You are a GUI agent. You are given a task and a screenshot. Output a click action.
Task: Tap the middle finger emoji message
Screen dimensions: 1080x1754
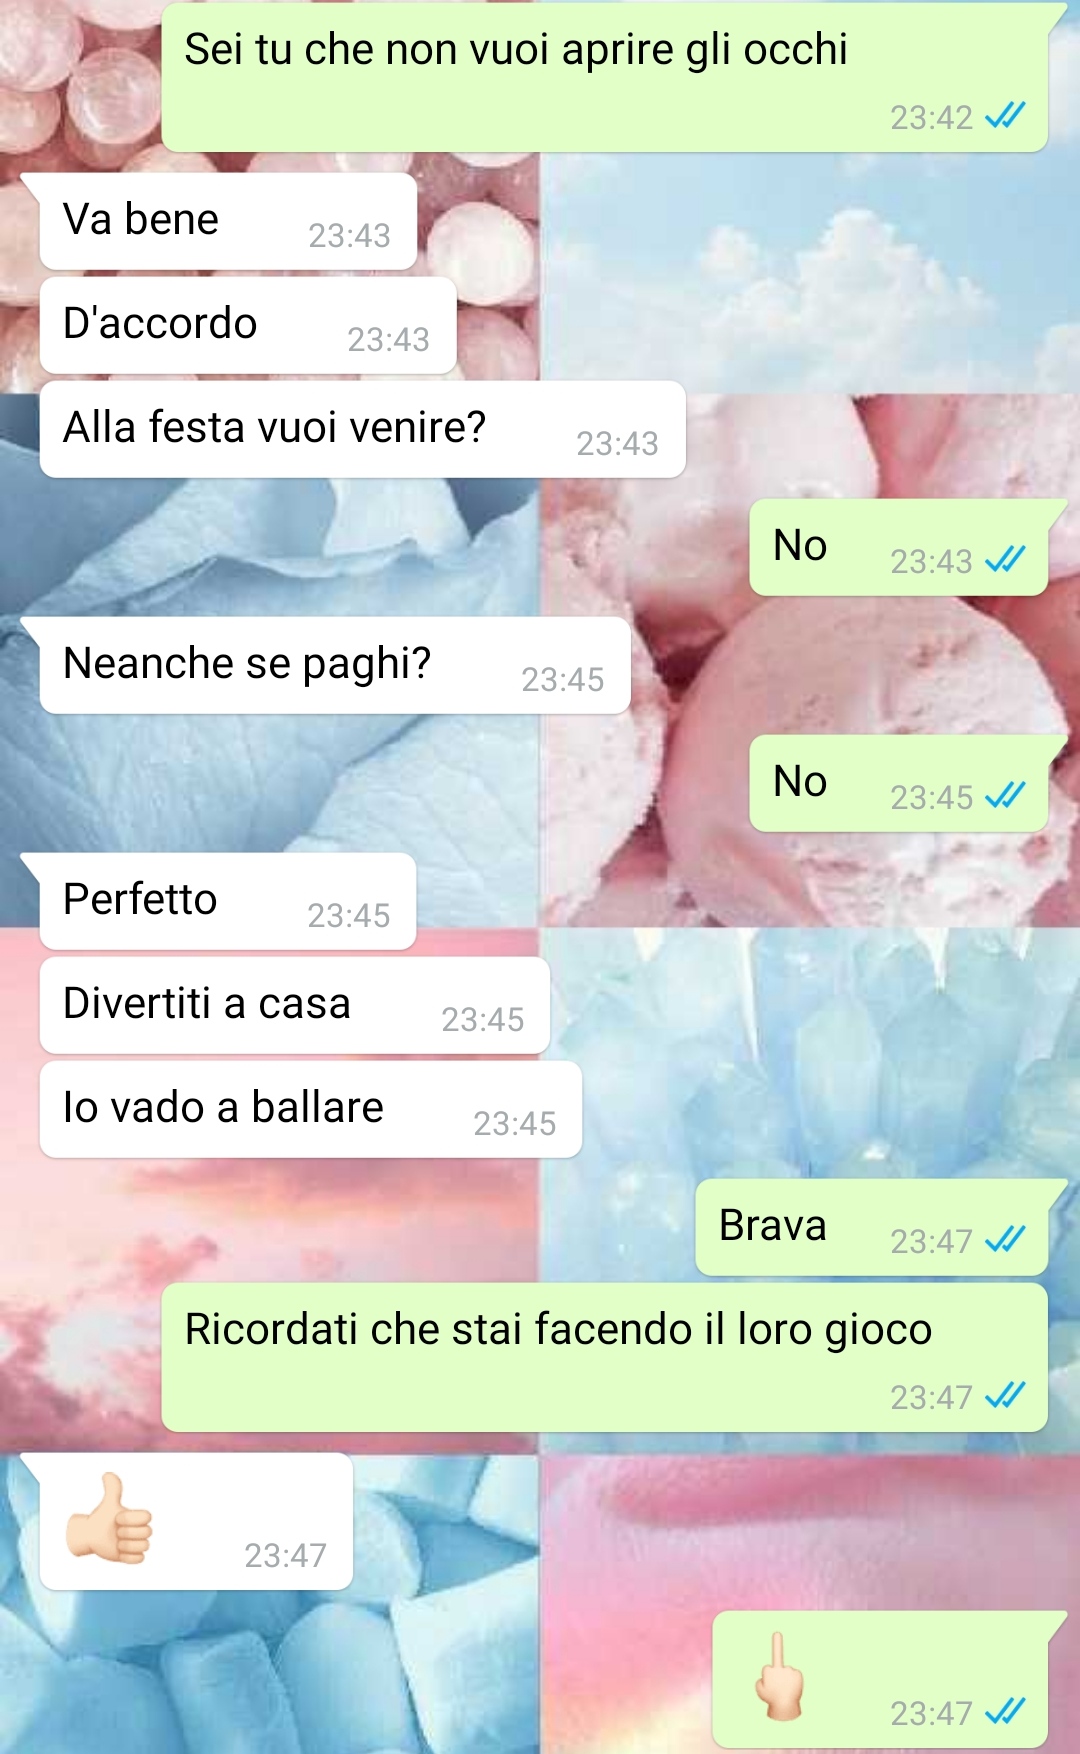[880, 1679]
